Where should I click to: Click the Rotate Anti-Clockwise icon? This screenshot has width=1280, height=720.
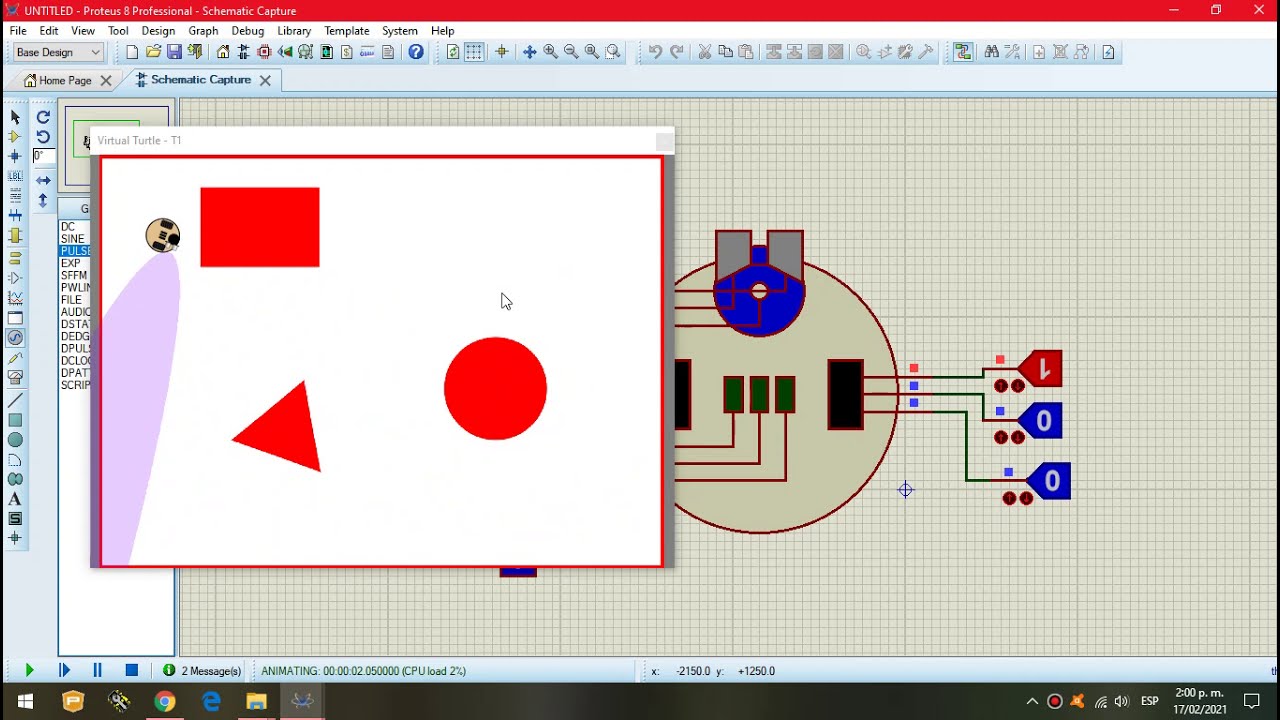pyautogui.click(x=43, y=137)
